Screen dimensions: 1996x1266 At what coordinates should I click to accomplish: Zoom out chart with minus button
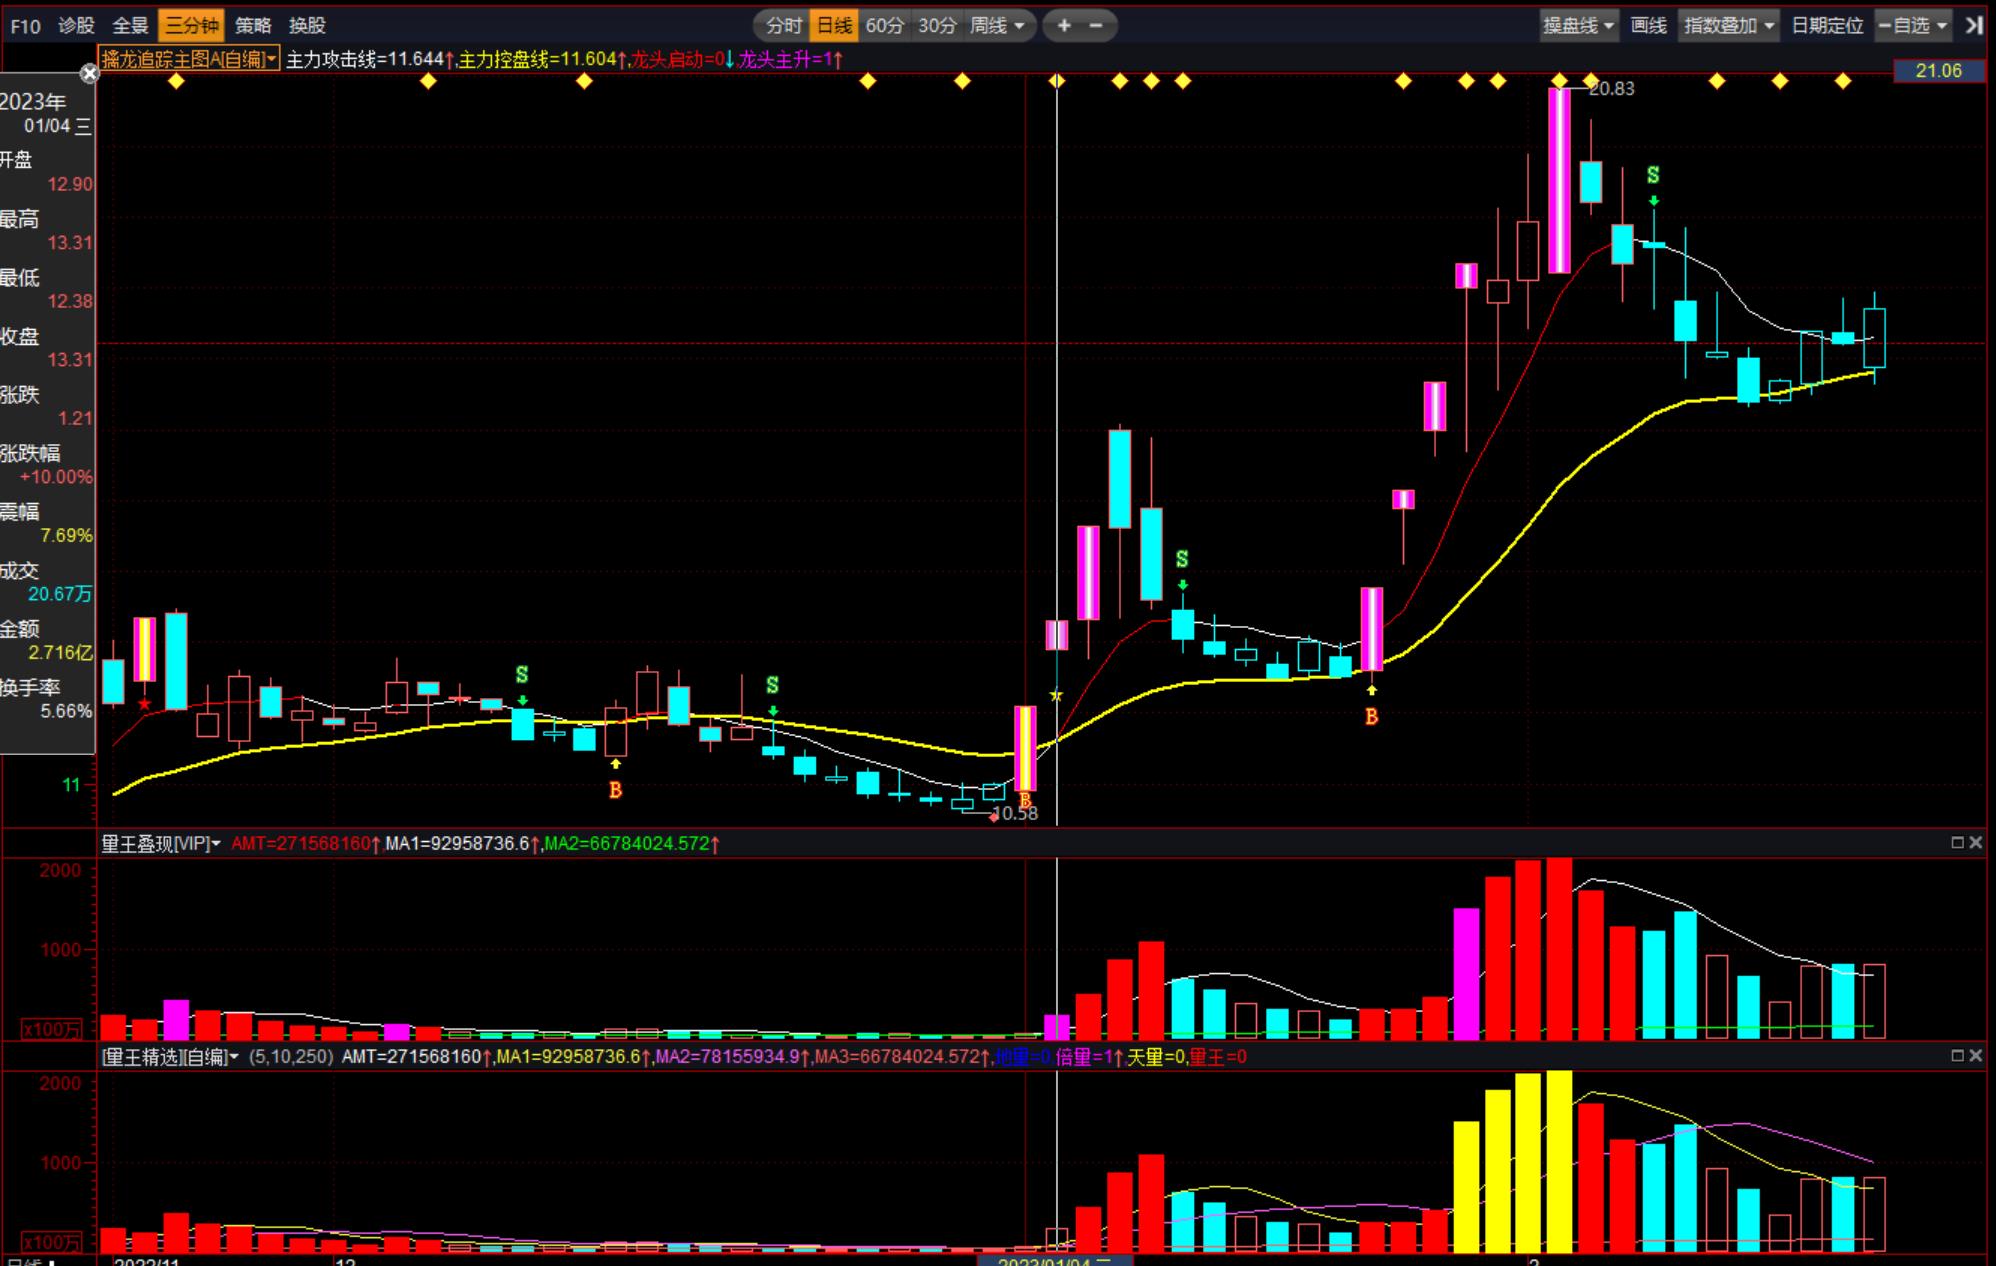click(x=1096, y=25)
